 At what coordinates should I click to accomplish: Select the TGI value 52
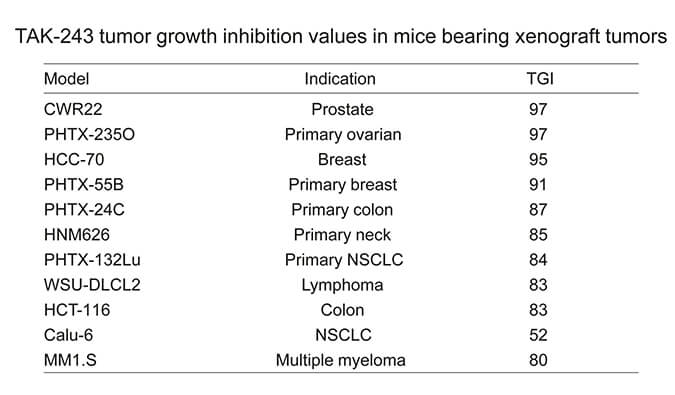[x=538, y=335]
